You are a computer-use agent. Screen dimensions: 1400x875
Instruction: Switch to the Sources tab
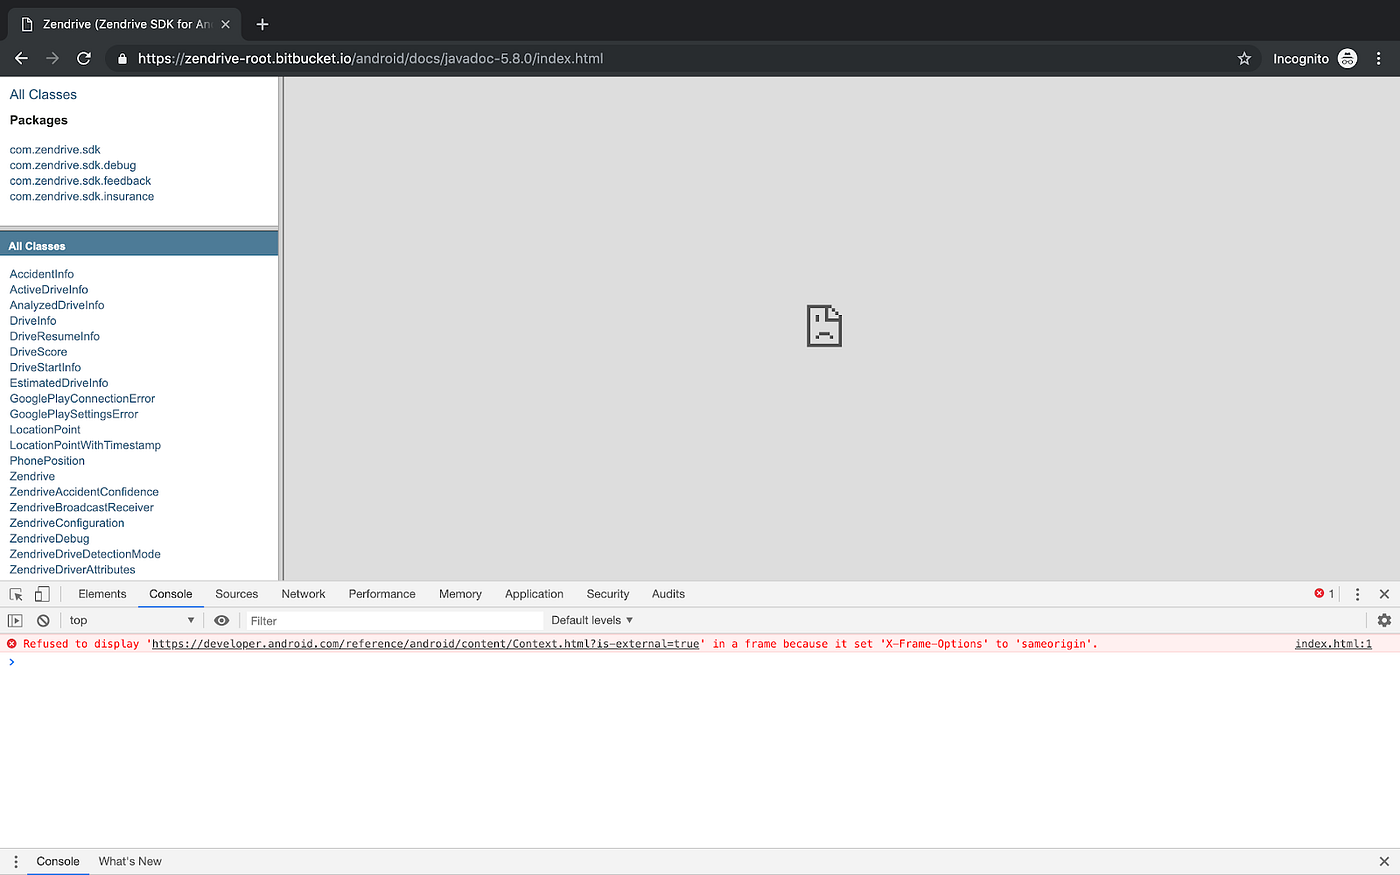[237, 594]
